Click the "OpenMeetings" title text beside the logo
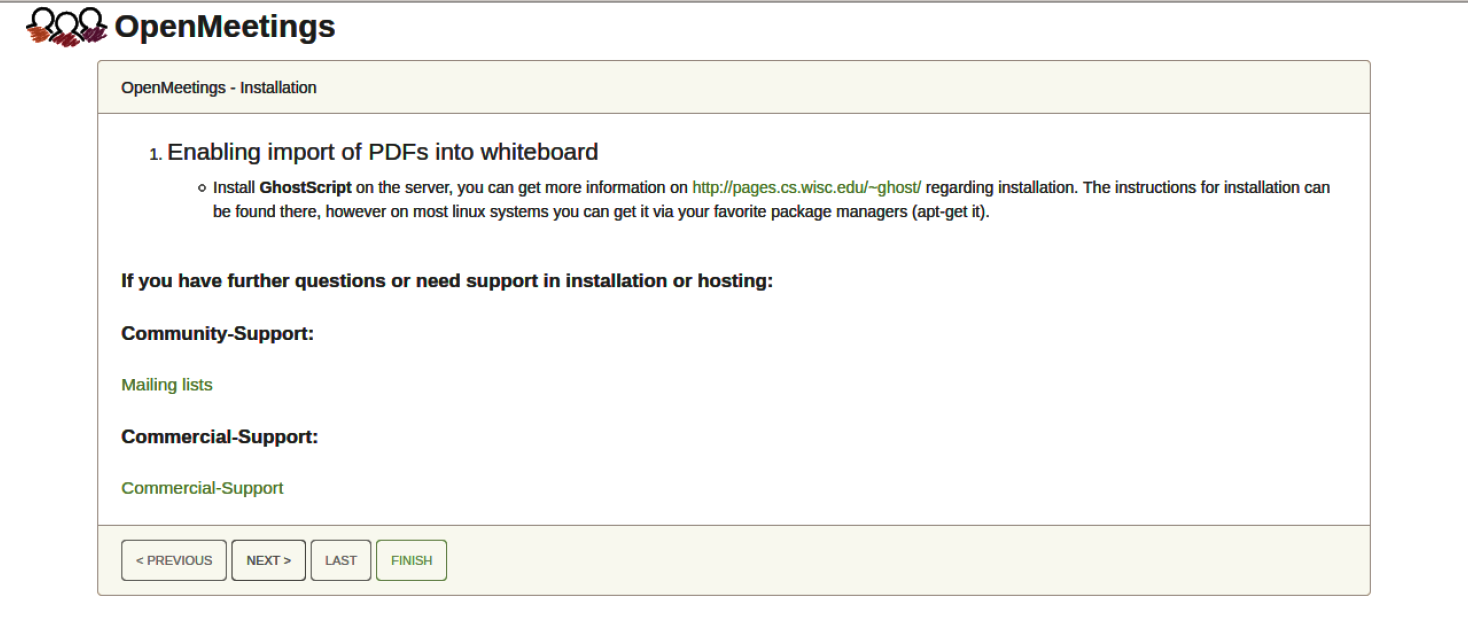Image resolution: width=1468 pixels, height=628 pixels. click(x=224, y=27)
